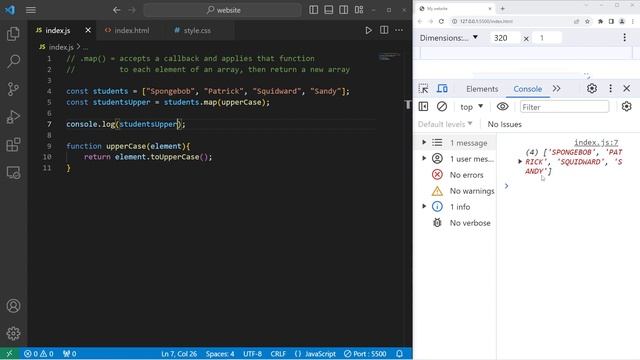Open the top JavaScript context dropdown

[471, 107]
